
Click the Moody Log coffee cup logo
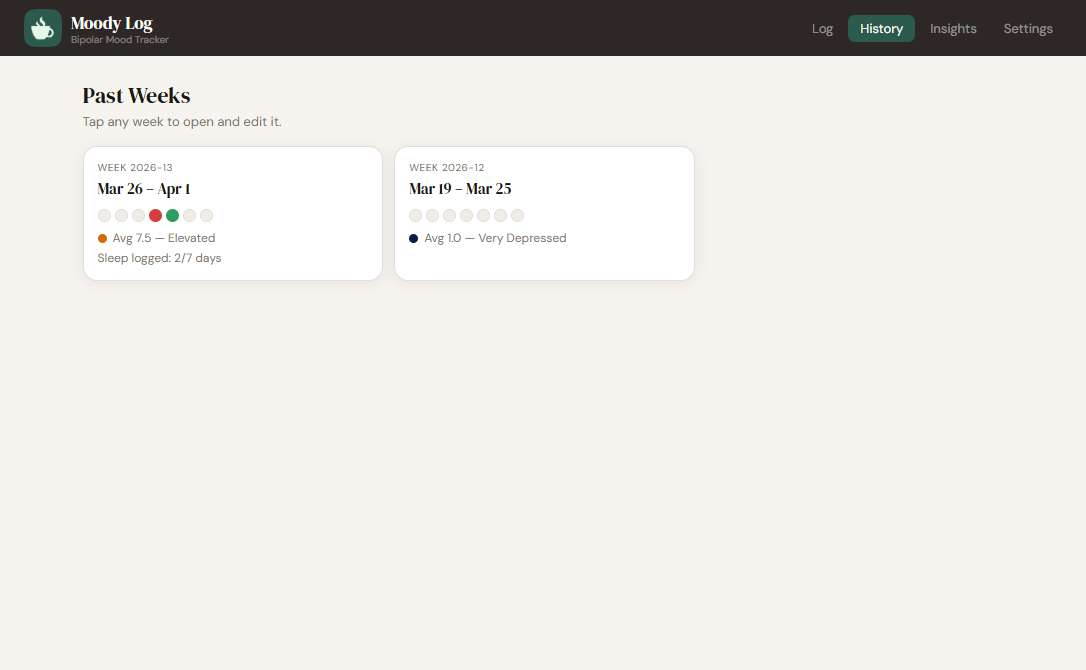pyautogui.click(x=42, y=28)
